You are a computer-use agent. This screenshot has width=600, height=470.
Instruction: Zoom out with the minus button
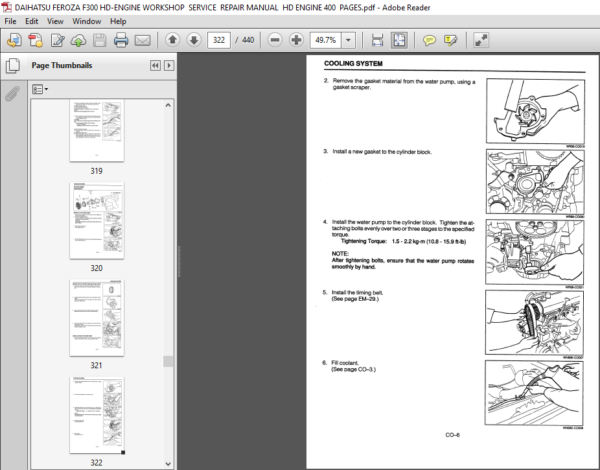[275, 40]
